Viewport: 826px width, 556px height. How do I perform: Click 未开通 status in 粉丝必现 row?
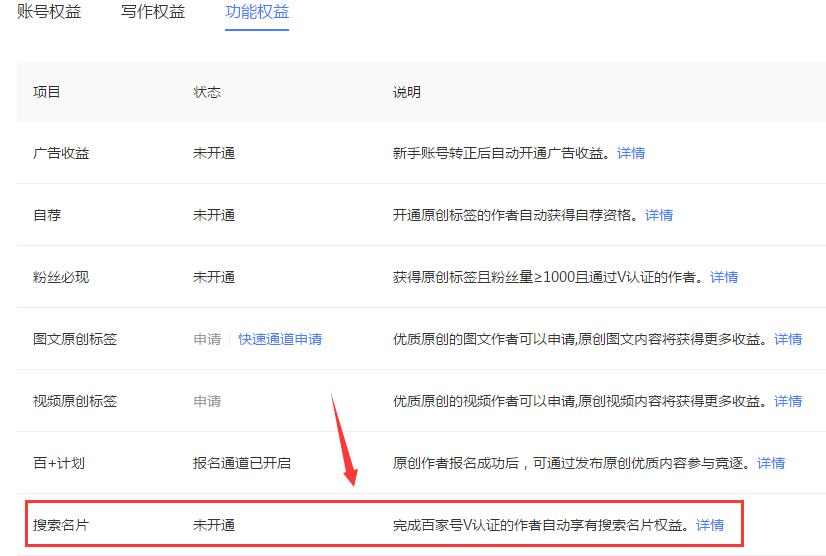(x=214, y=277)
